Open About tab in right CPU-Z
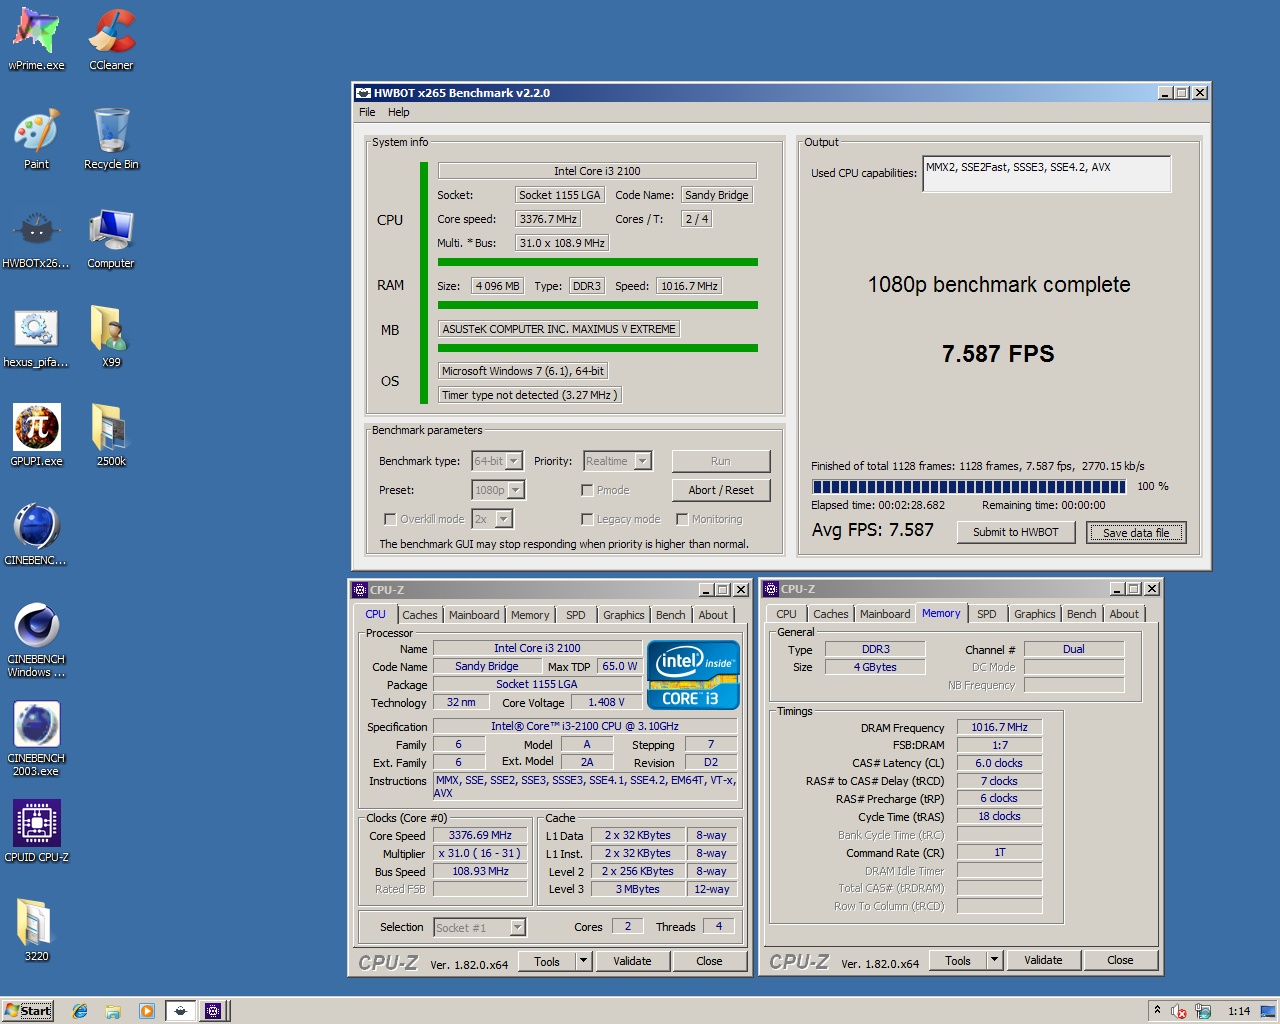 click(1124, 614)
